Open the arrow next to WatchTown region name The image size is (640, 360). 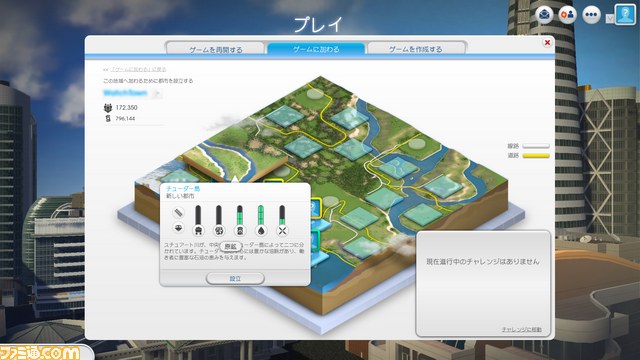(x=156, y=94)
